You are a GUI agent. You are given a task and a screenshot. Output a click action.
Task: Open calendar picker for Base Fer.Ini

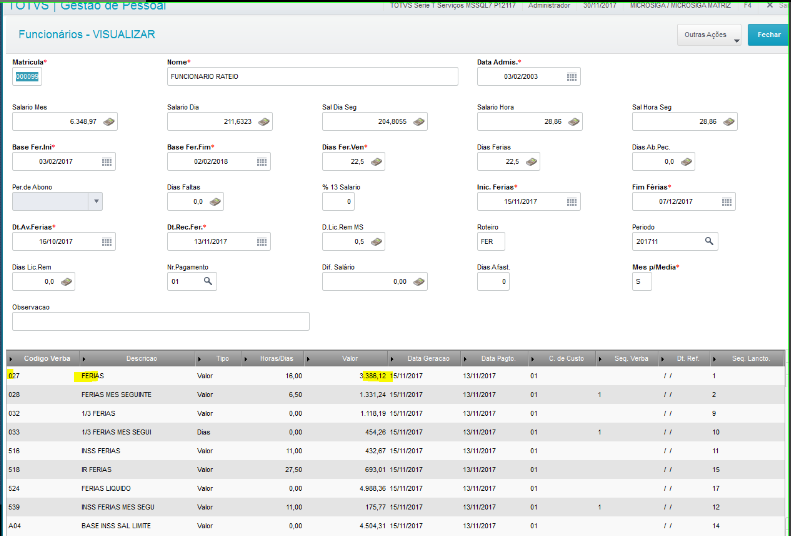click(x=106, y=162)
